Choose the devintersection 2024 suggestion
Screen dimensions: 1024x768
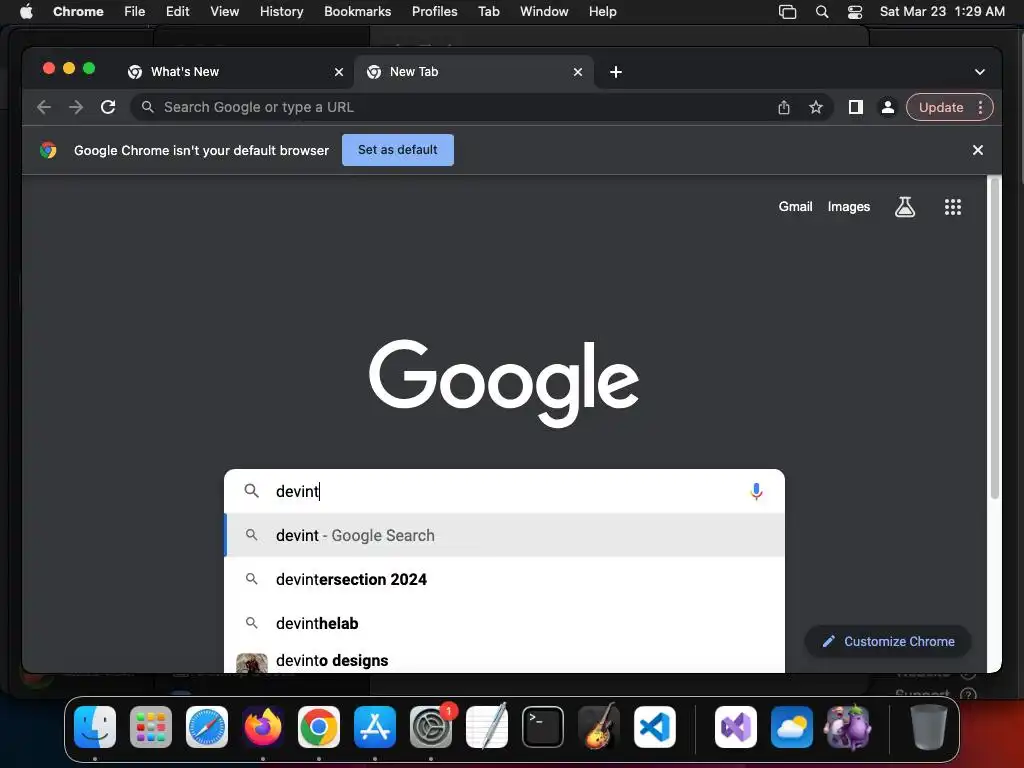point(504,579)
